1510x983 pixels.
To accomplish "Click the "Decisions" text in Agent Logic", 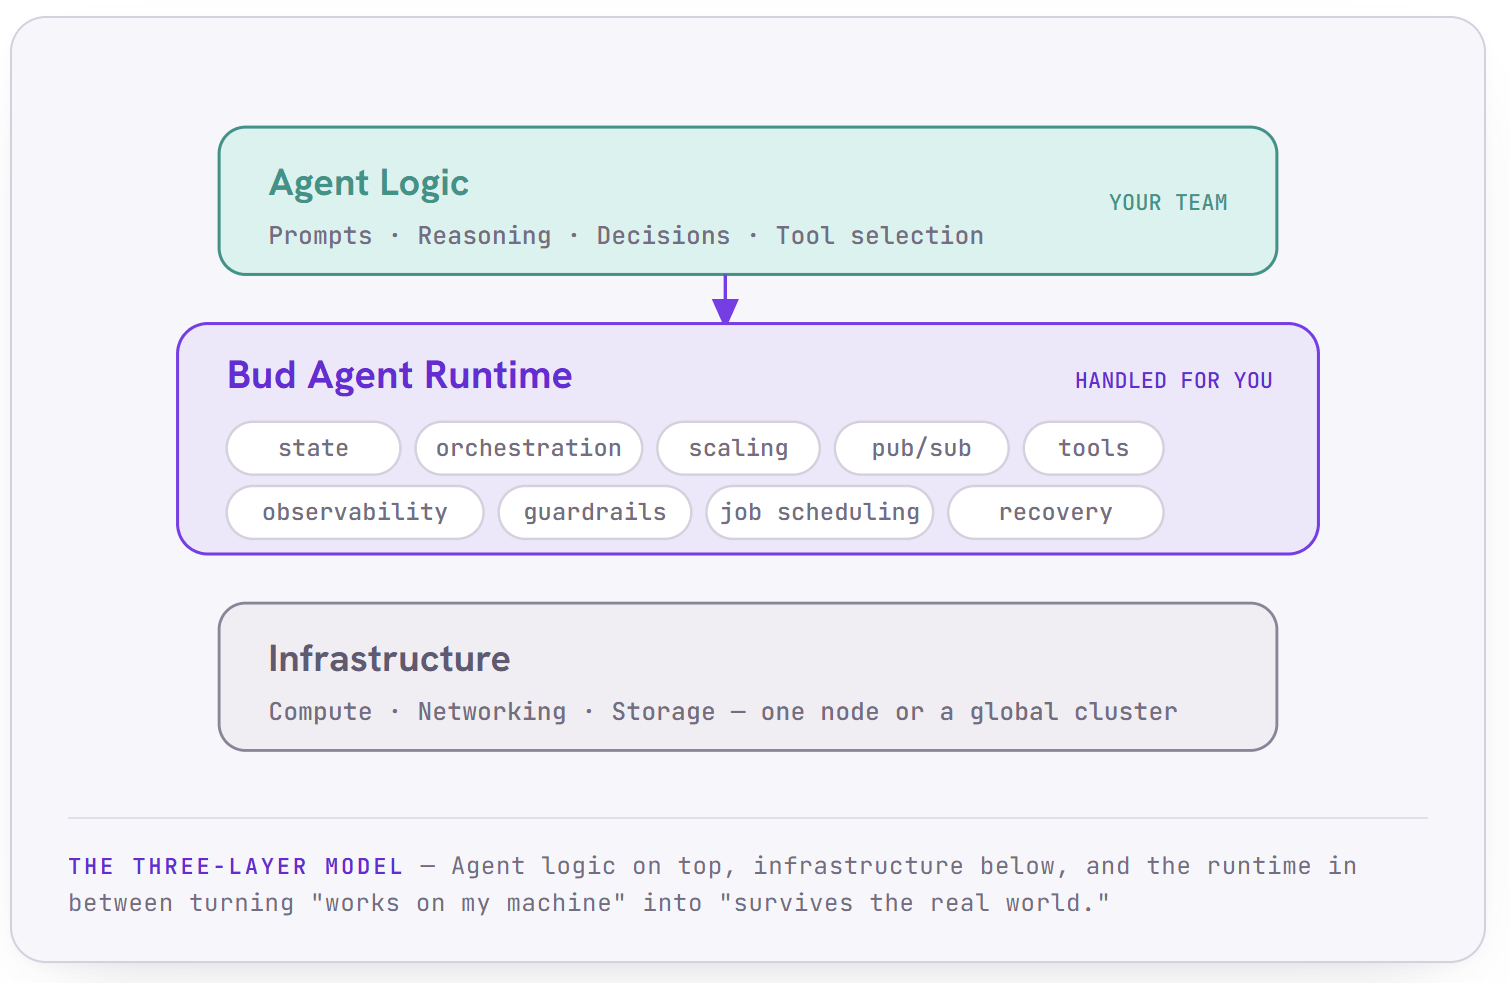I will click(x=663, y=236).
